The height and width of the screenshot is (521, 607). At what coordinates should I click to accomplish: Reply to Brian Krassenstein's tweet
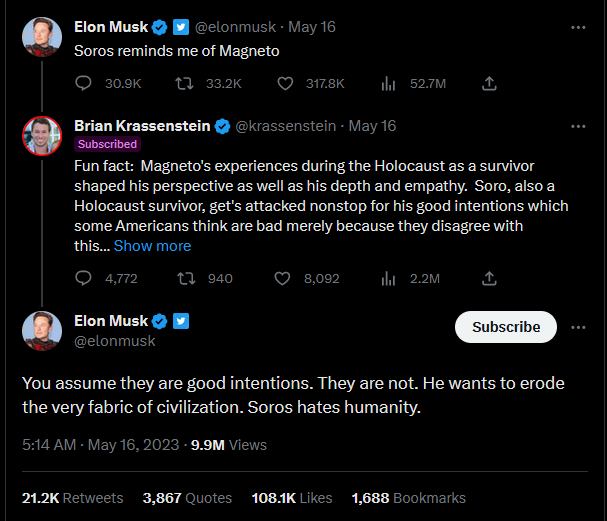[x=83, y=278]
